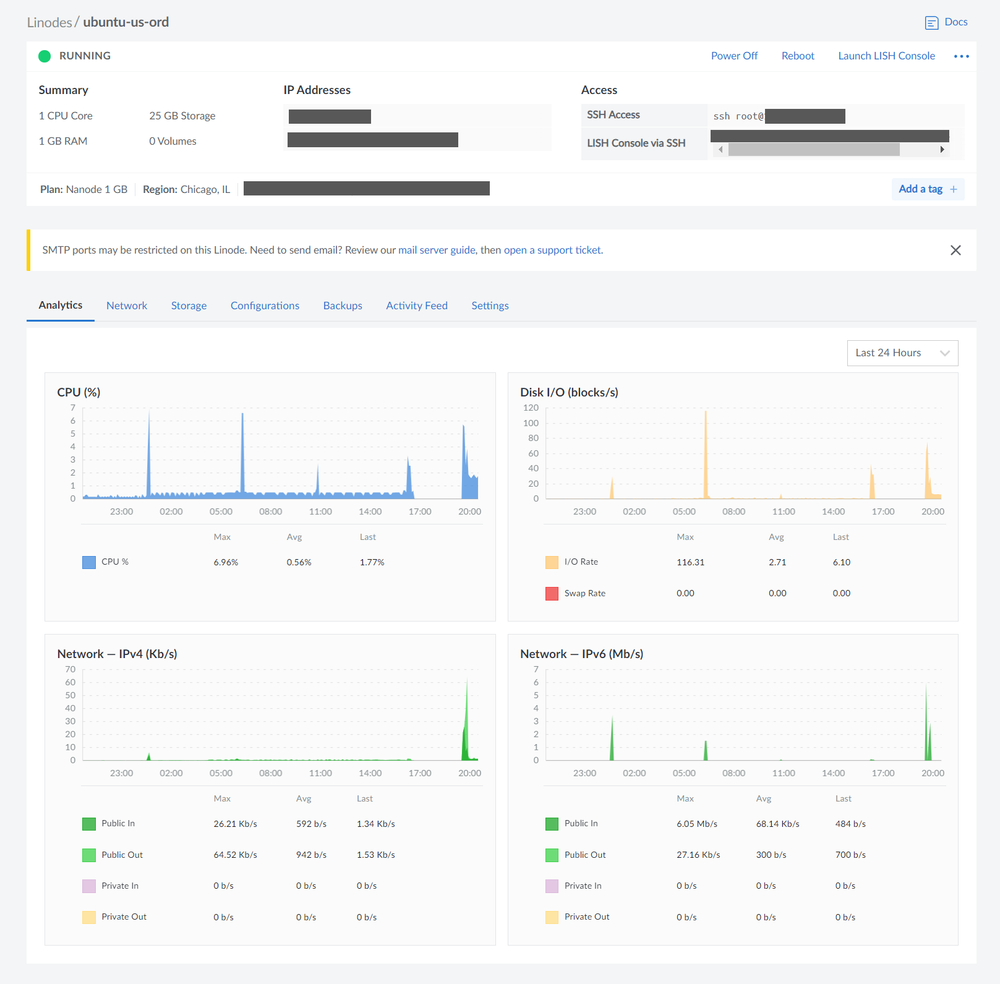This screenshot has height=984, width=1000.
Task: Open the mail server guide link
Action: [x=435, y=250]
